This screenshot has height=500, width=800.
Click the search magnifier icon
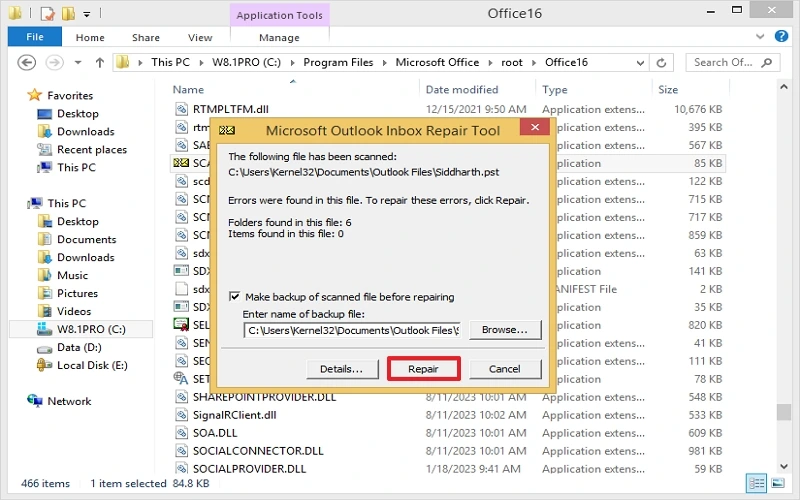pos(766,62)
